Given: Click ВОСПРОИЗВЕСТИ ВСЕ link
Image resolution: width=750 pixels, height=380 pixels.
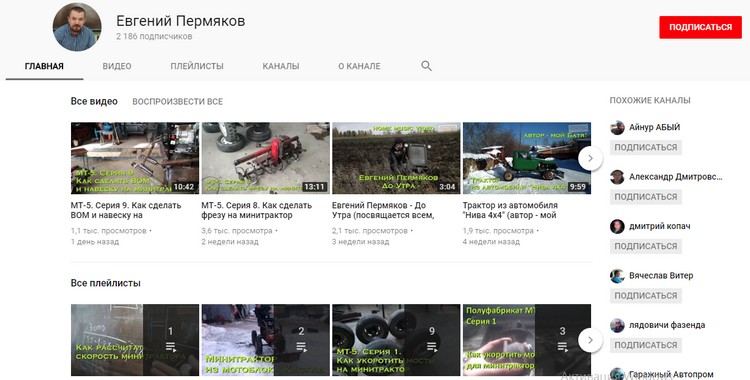Looking at the screenshot, I should pos(177,101).
